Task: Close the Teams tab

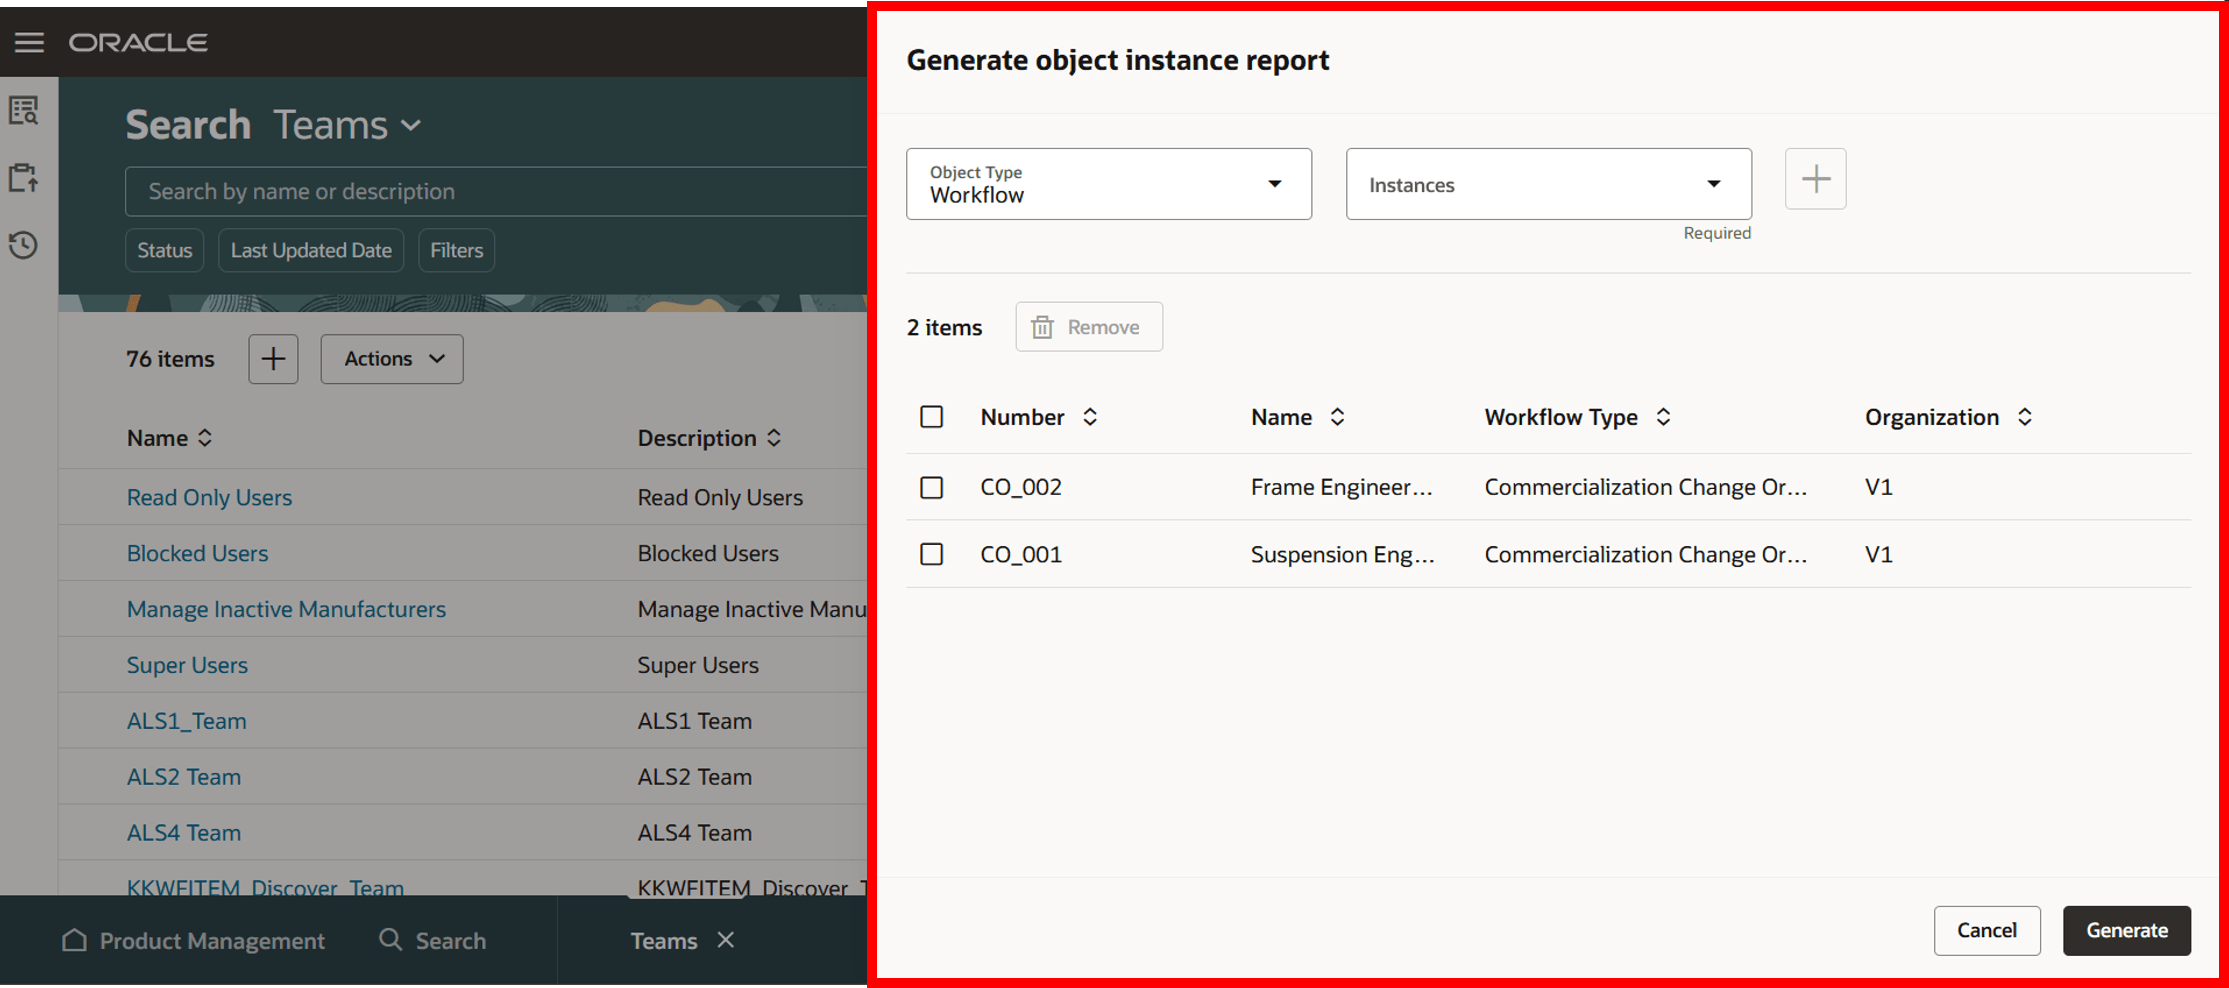Action: 728,940
